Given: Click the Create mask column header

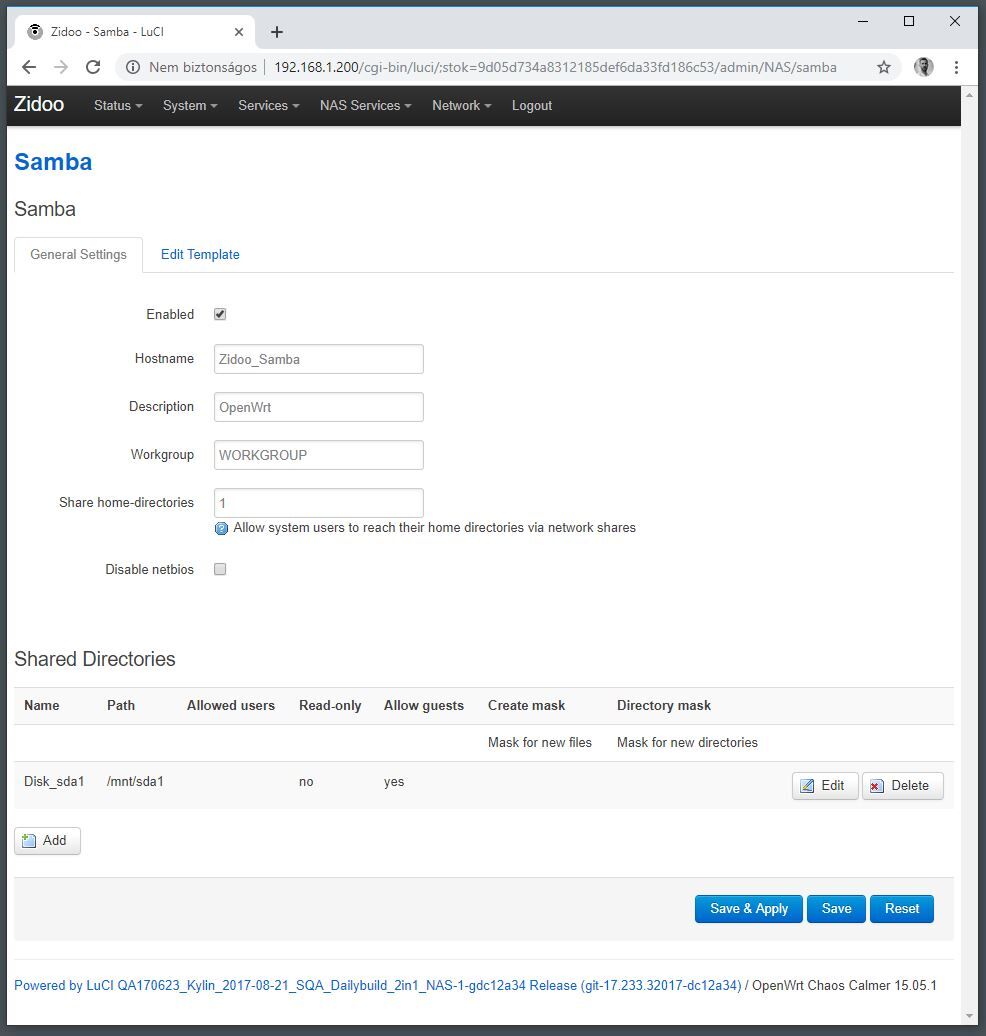Looking at the screenshot, I should point(526,706).
